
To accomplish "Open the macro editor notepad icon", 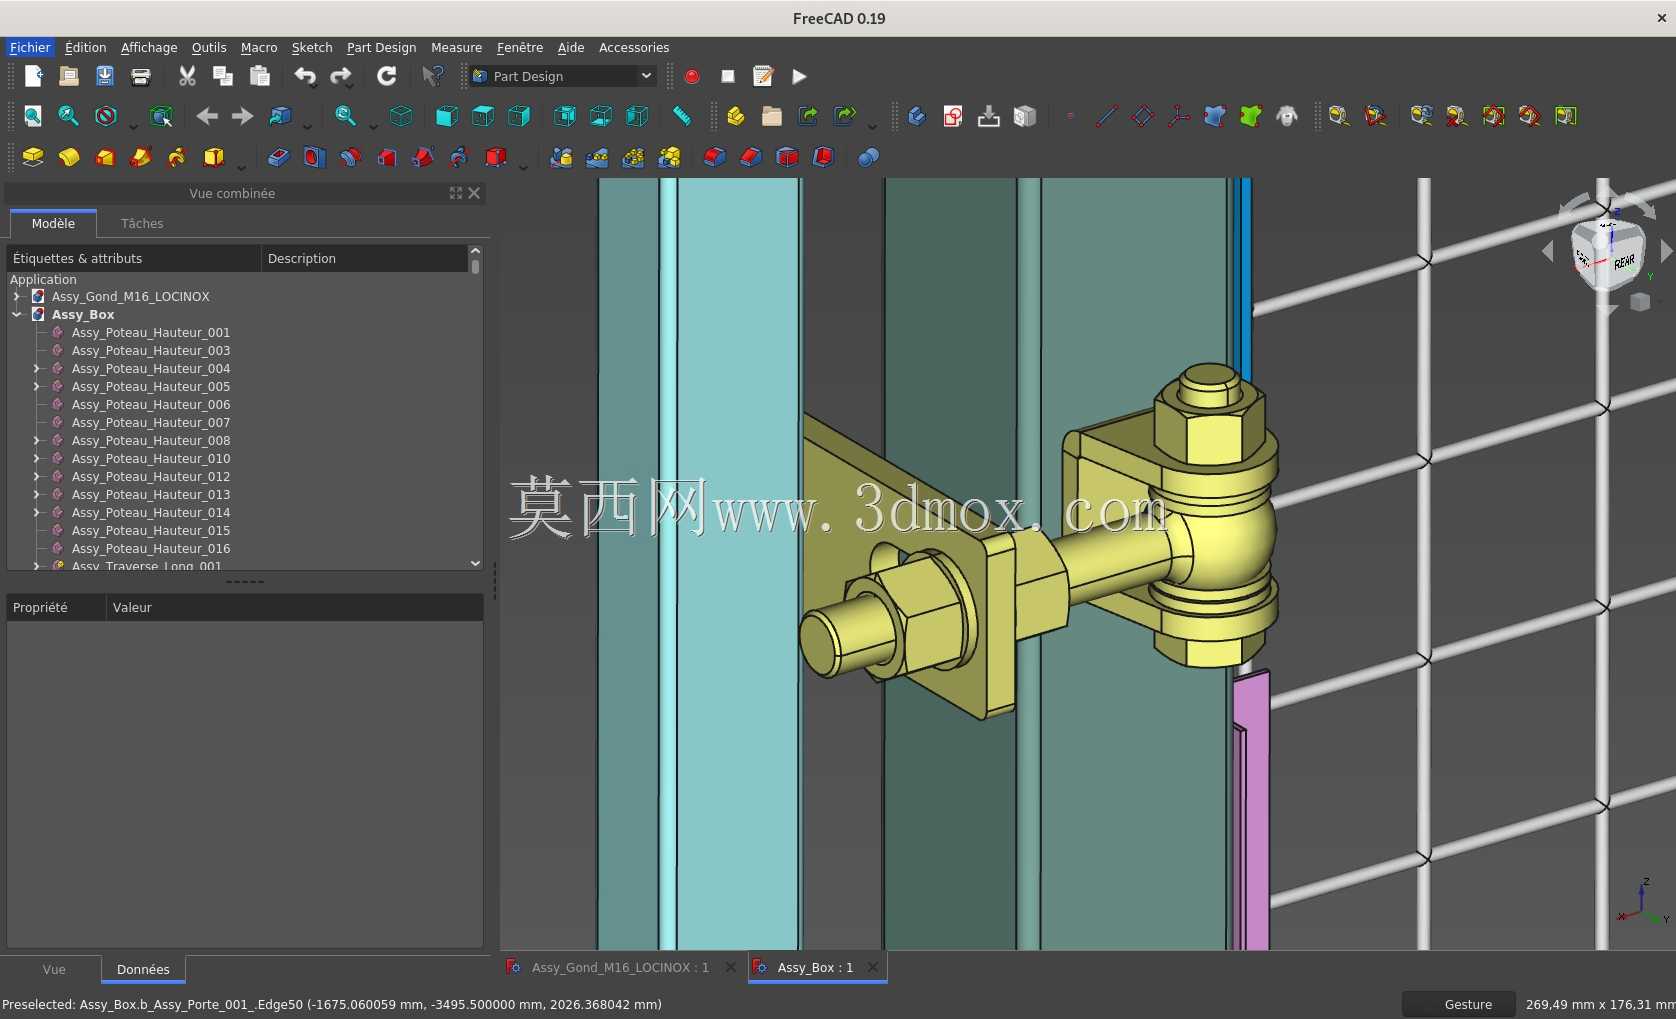I will [763, 76].
